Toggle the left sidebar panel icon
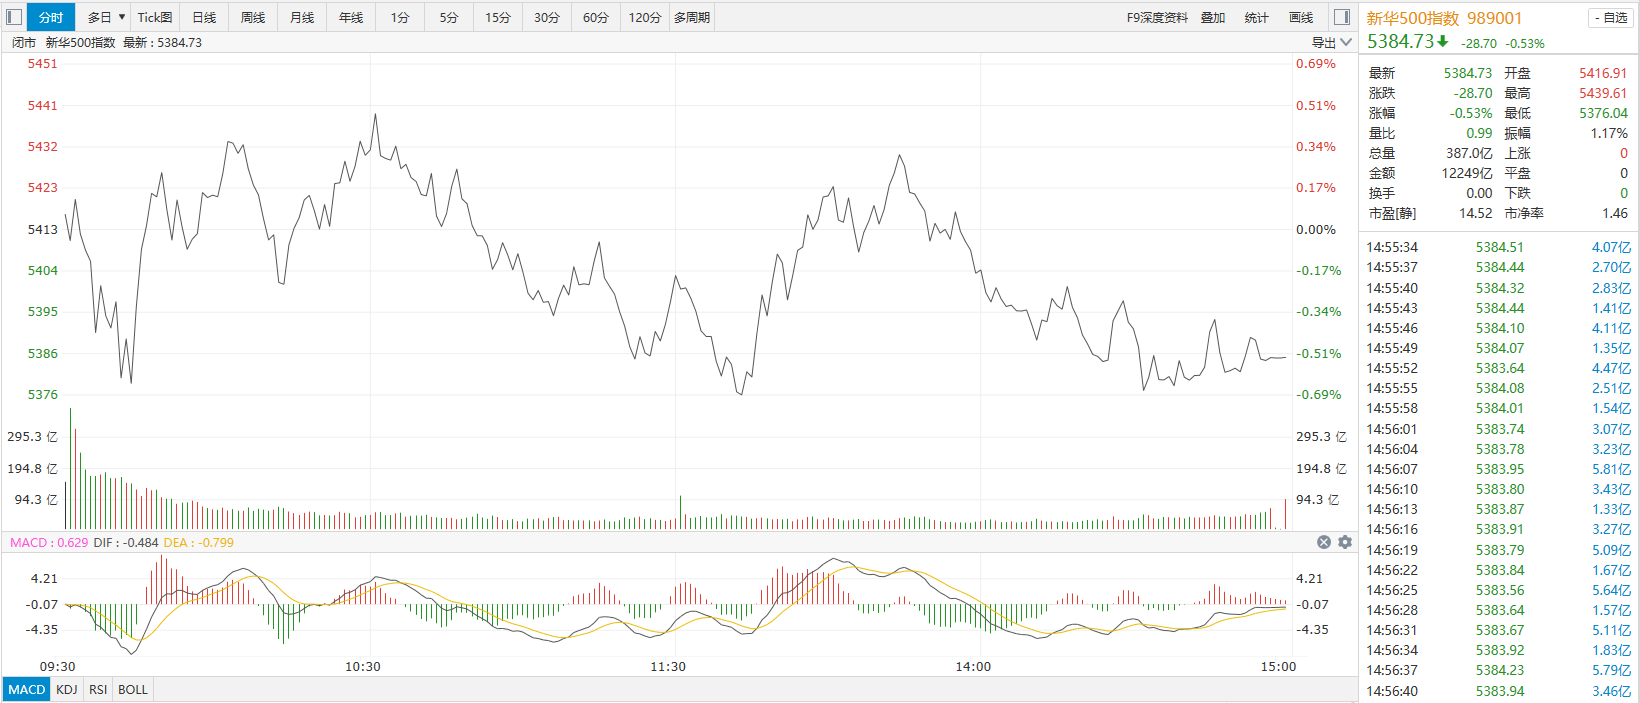 (14, 17)
